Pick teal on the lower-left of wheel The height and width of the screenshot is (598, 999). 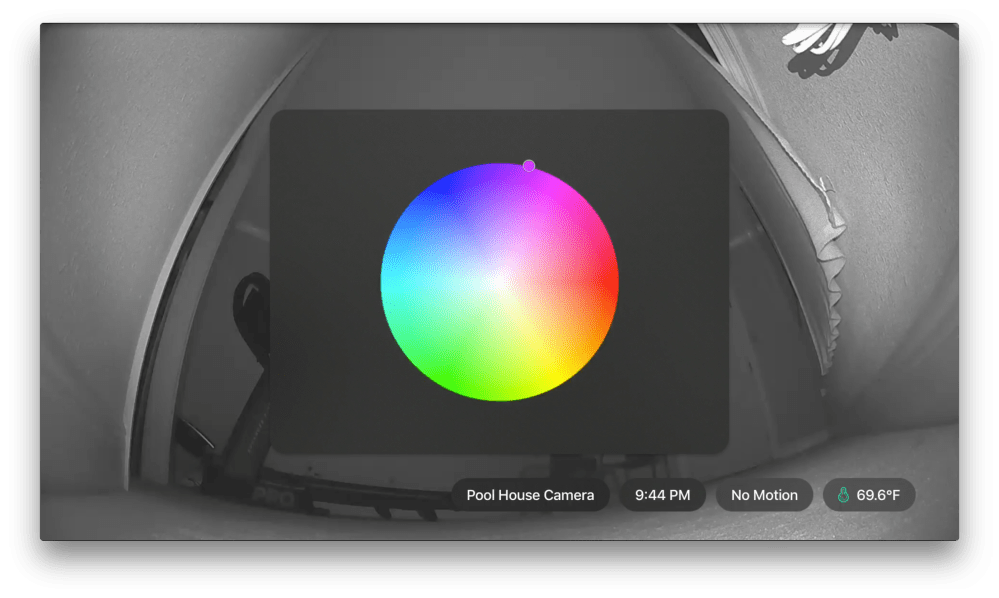410,330
